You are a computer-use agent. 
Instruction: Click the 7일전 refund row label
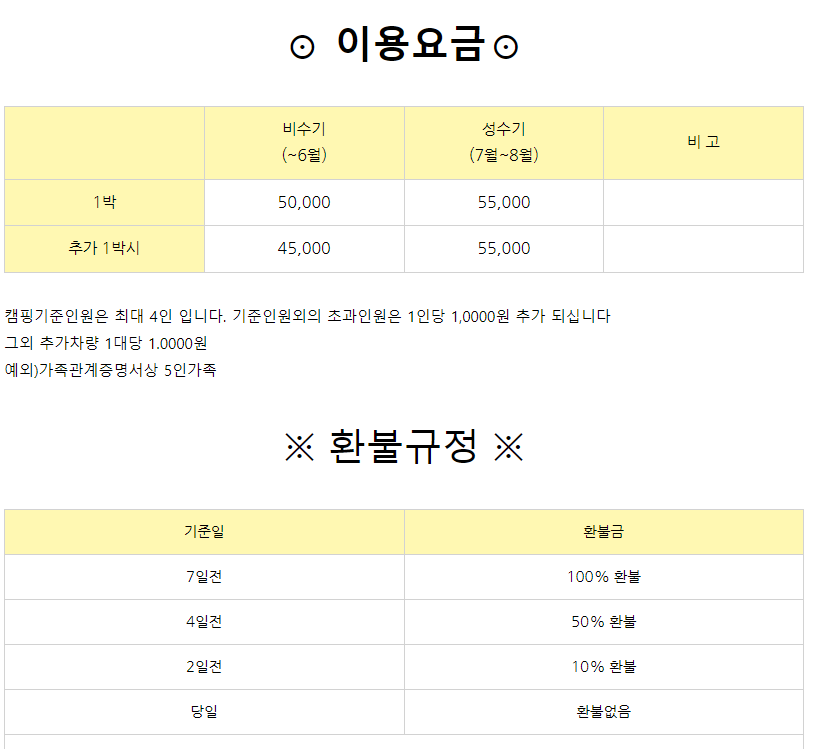pyautogui.click(x=204, y=577)
